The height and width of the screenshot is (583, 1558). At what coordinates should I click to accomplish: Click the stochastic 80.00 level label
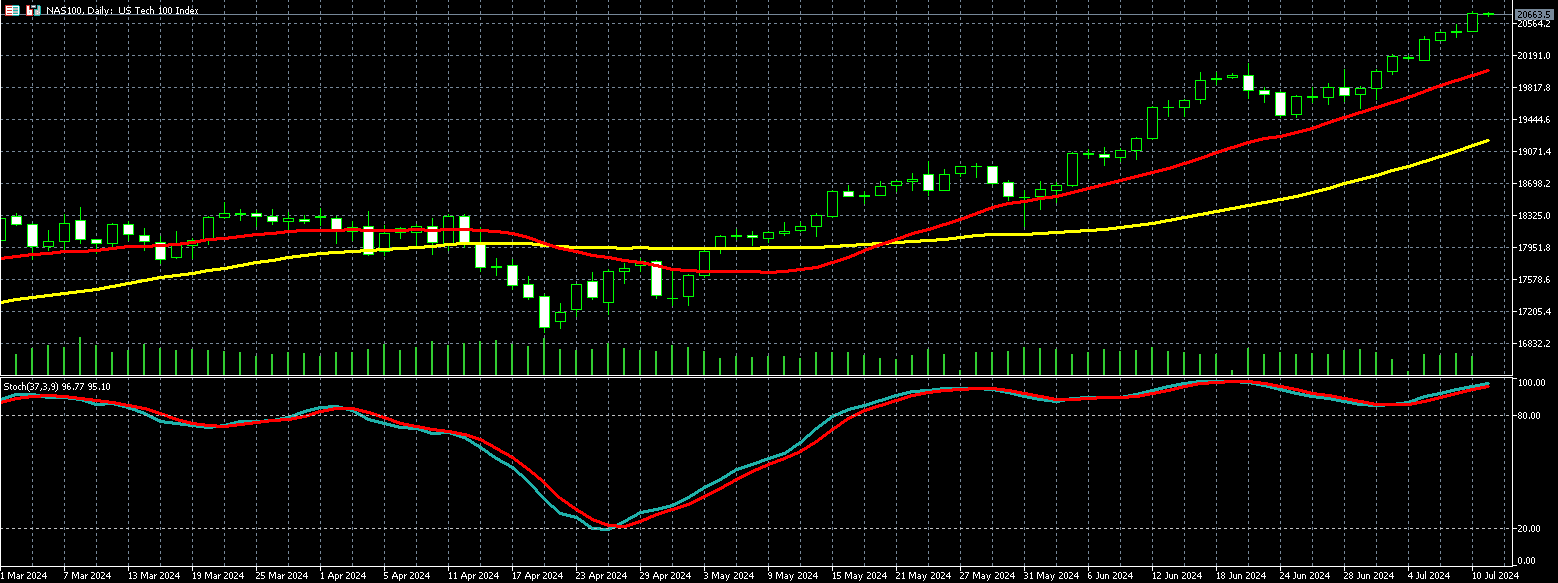[1529, 415]
